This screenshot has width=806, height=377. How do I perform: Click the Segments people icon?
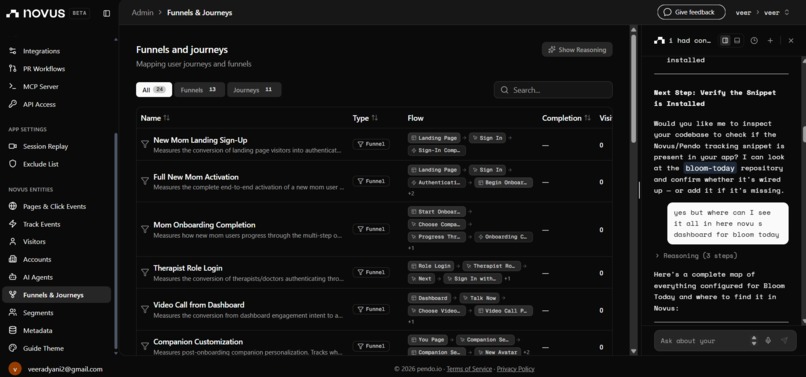click(x=13, y=313)
